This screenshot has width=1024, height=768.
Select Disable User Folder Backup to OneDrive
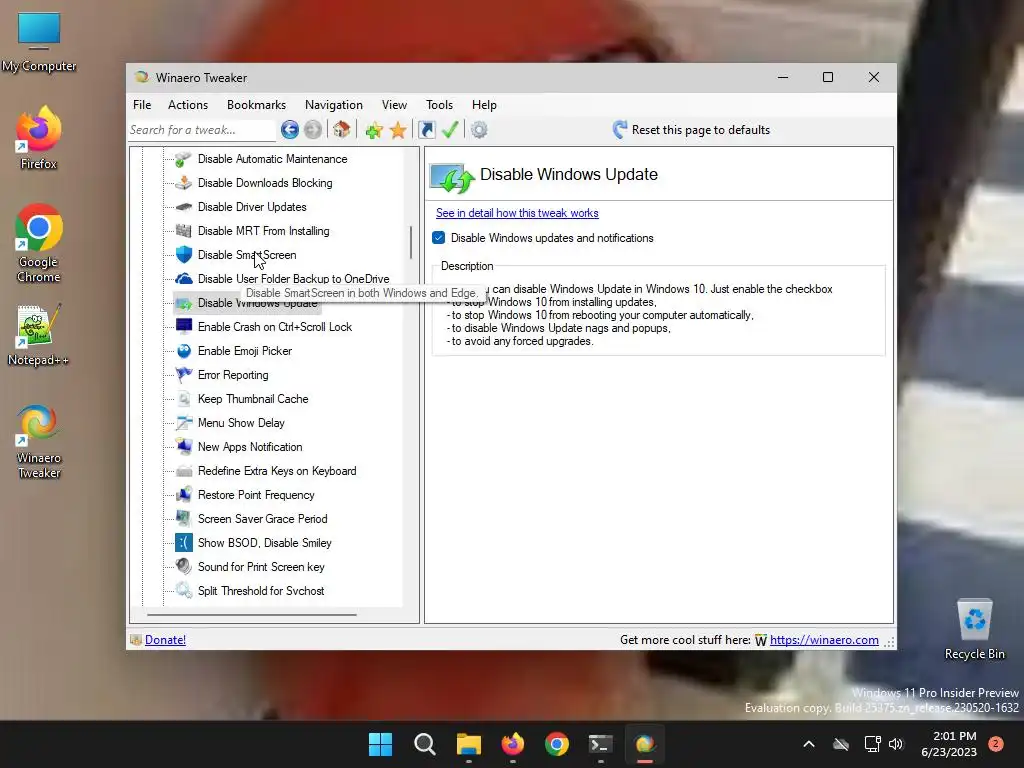coord(293,279)
